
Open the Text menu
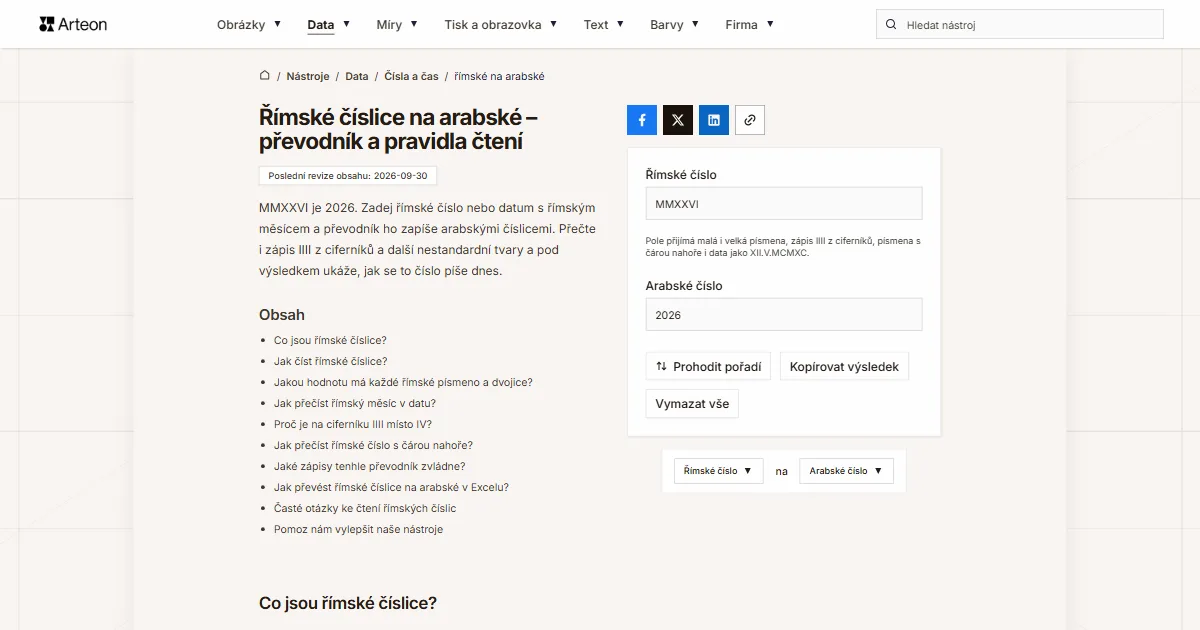click(x=604, y=24)
